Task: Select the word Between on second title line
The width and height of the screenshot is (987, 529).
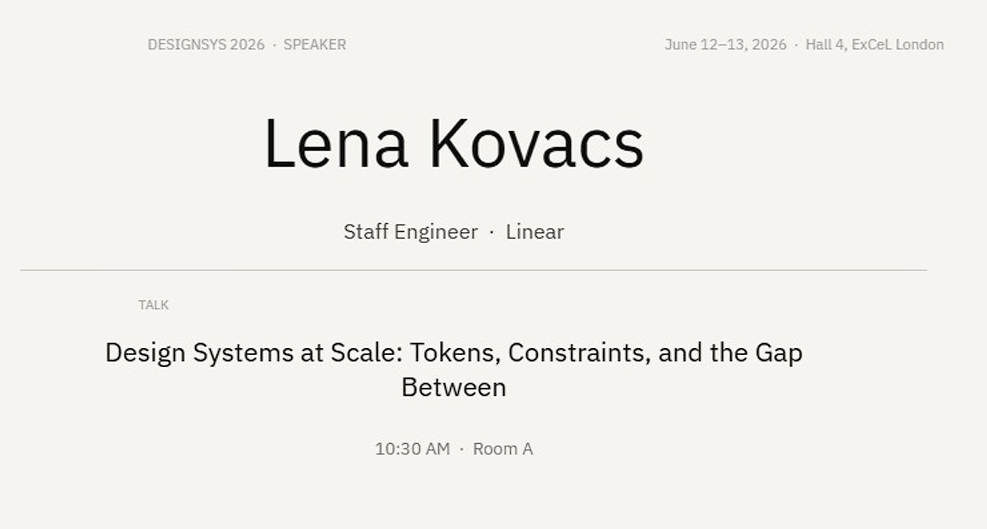Action: click(454, 387)
